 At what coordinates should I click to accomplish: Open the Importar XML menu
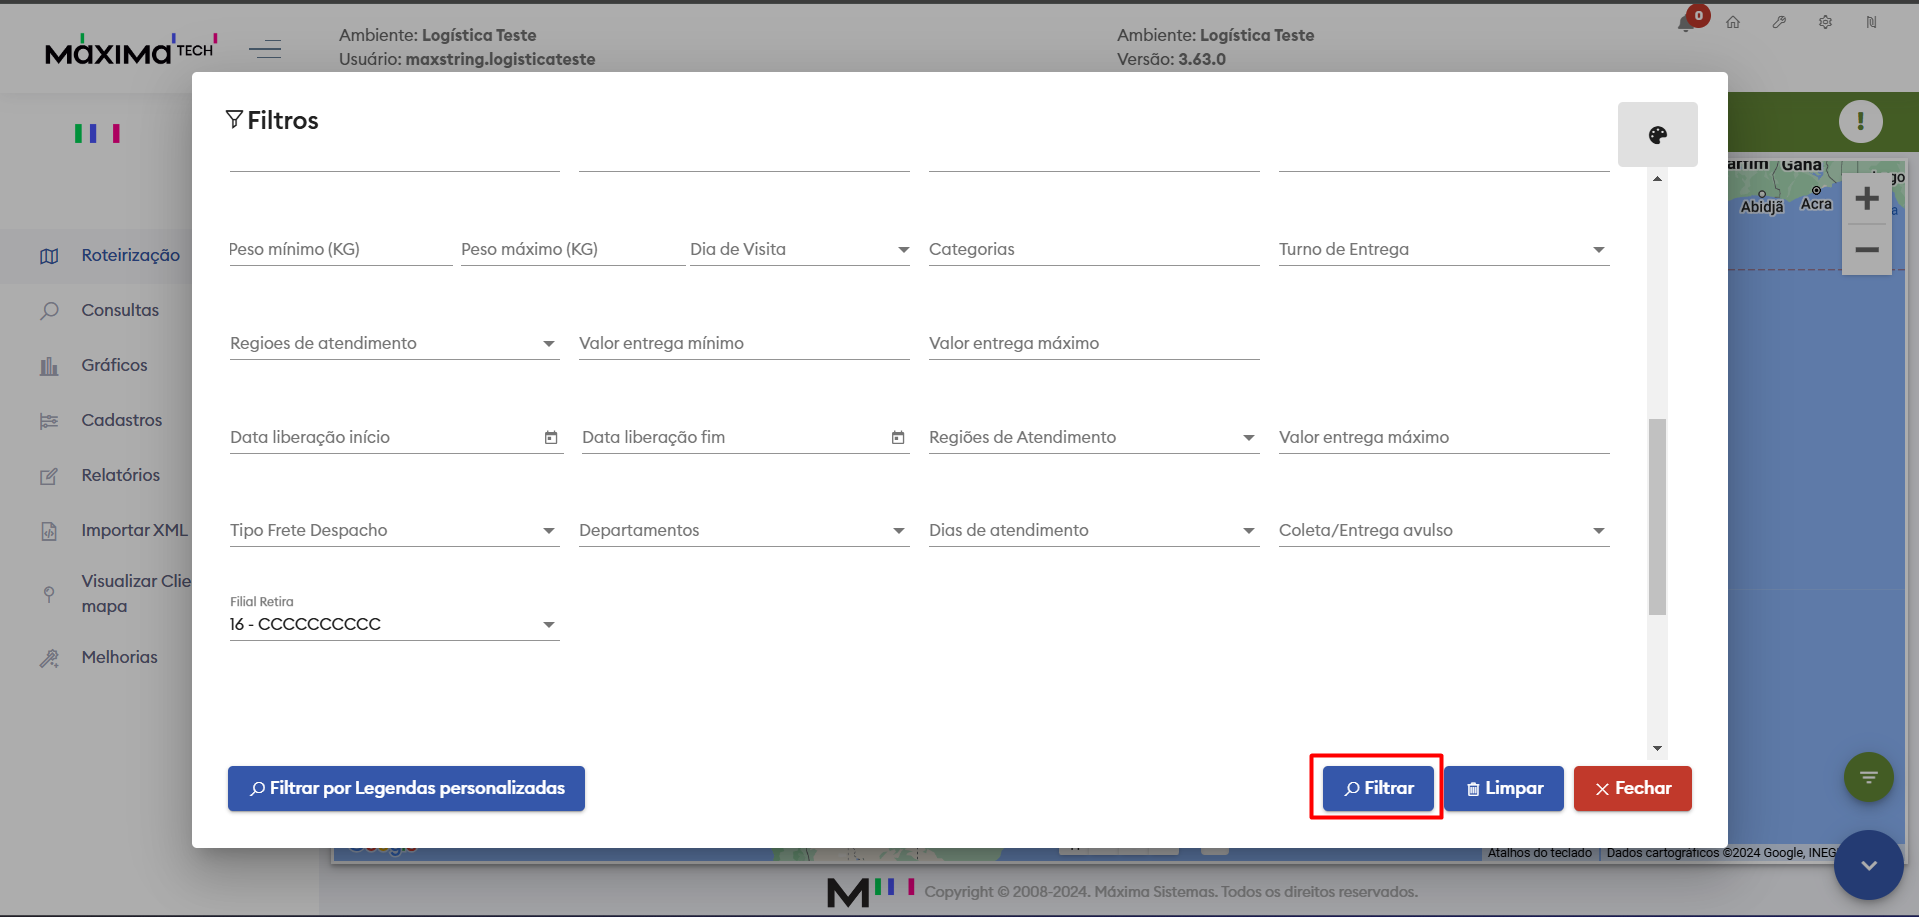(134, 530)
